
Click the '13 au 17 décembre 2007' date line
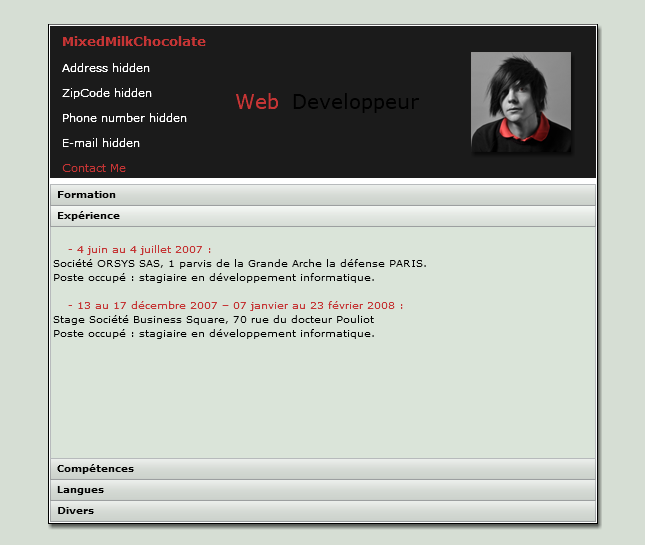tap(235, 306)
